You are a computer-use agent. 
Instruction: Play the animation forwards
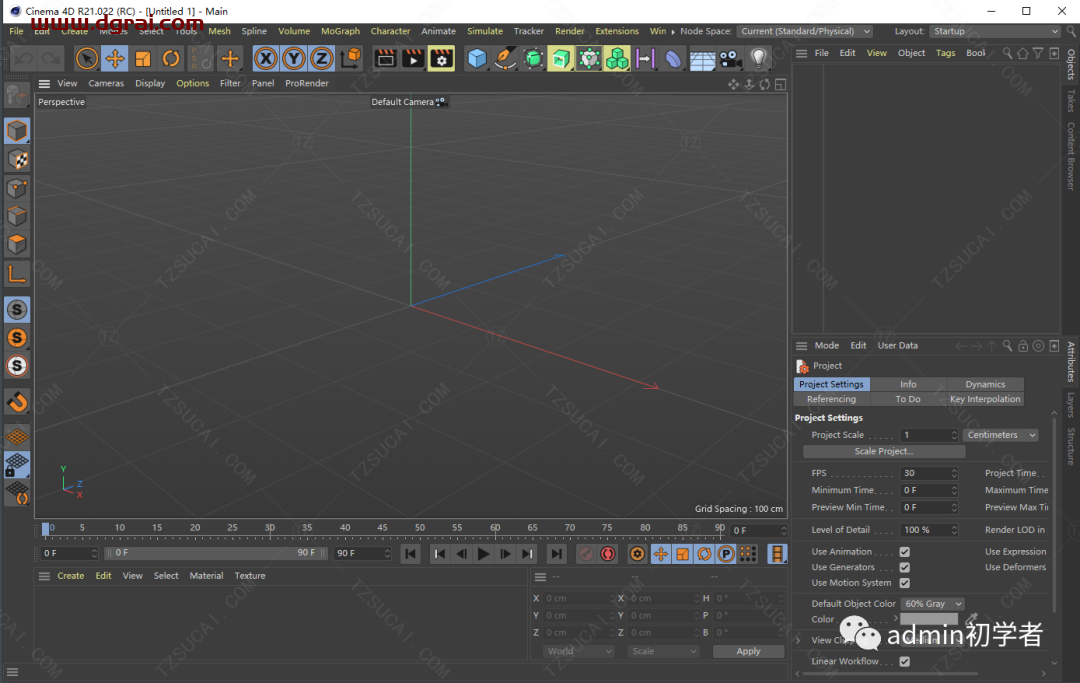pyautogui.click(x=484, y=554)
